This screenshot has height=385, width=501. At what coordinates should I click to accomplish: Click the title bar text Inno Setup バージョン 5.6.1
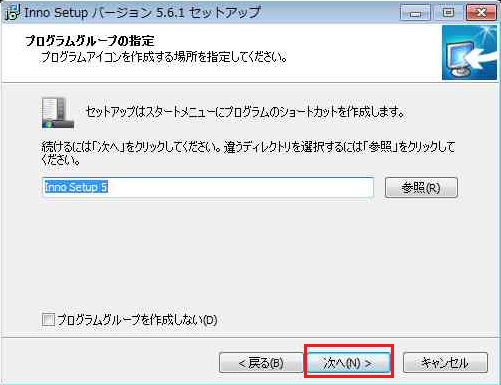click(x=142, y=13)
